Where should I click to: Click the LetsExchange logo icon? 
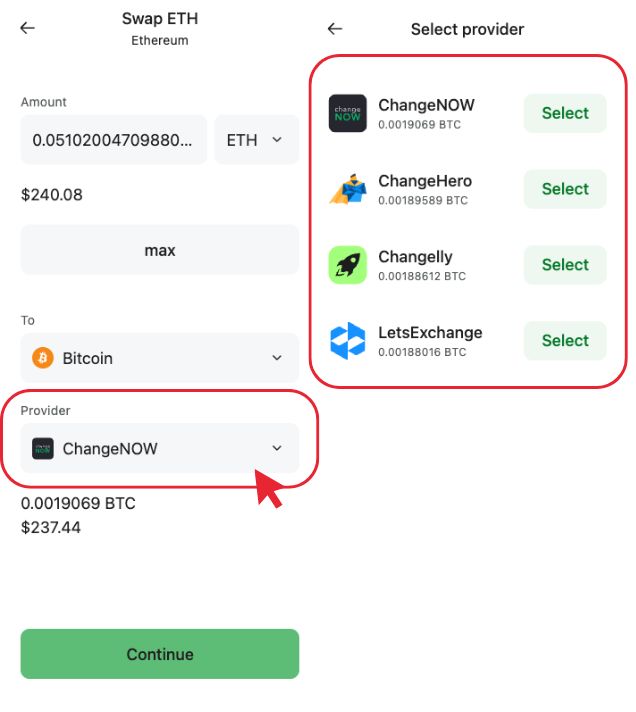tap(348, 341)
